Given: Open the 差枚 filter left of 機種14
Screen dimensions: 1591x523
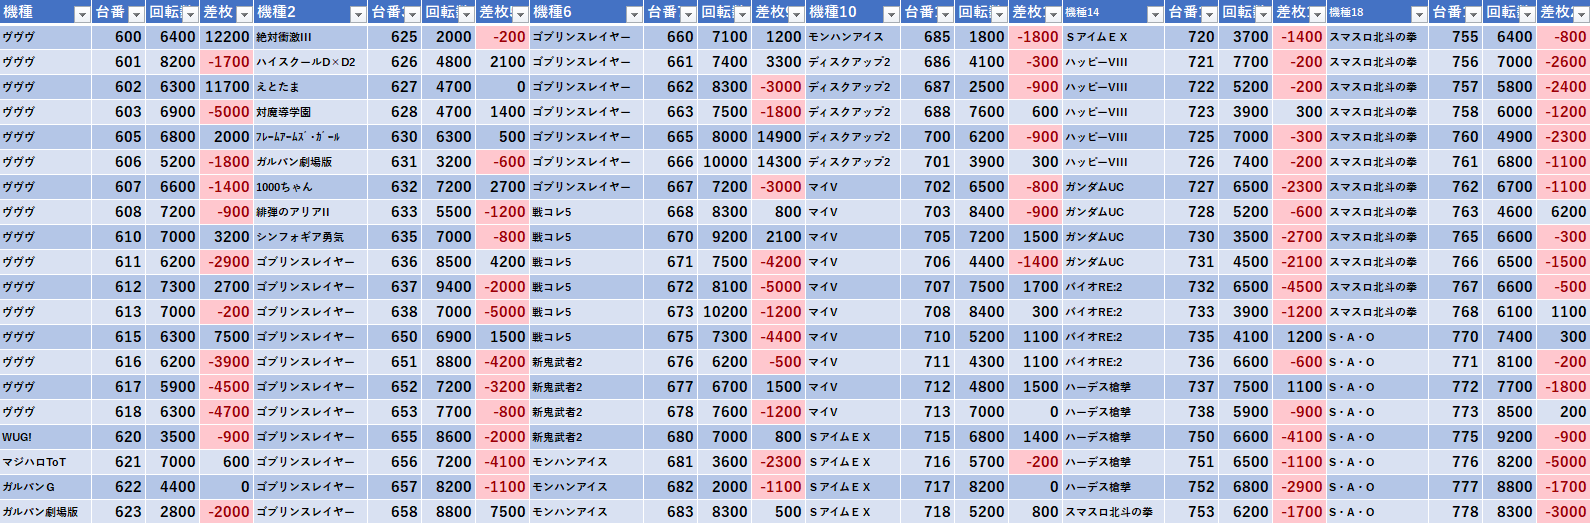Looking at the screenshot, I should coord(1053,14).
